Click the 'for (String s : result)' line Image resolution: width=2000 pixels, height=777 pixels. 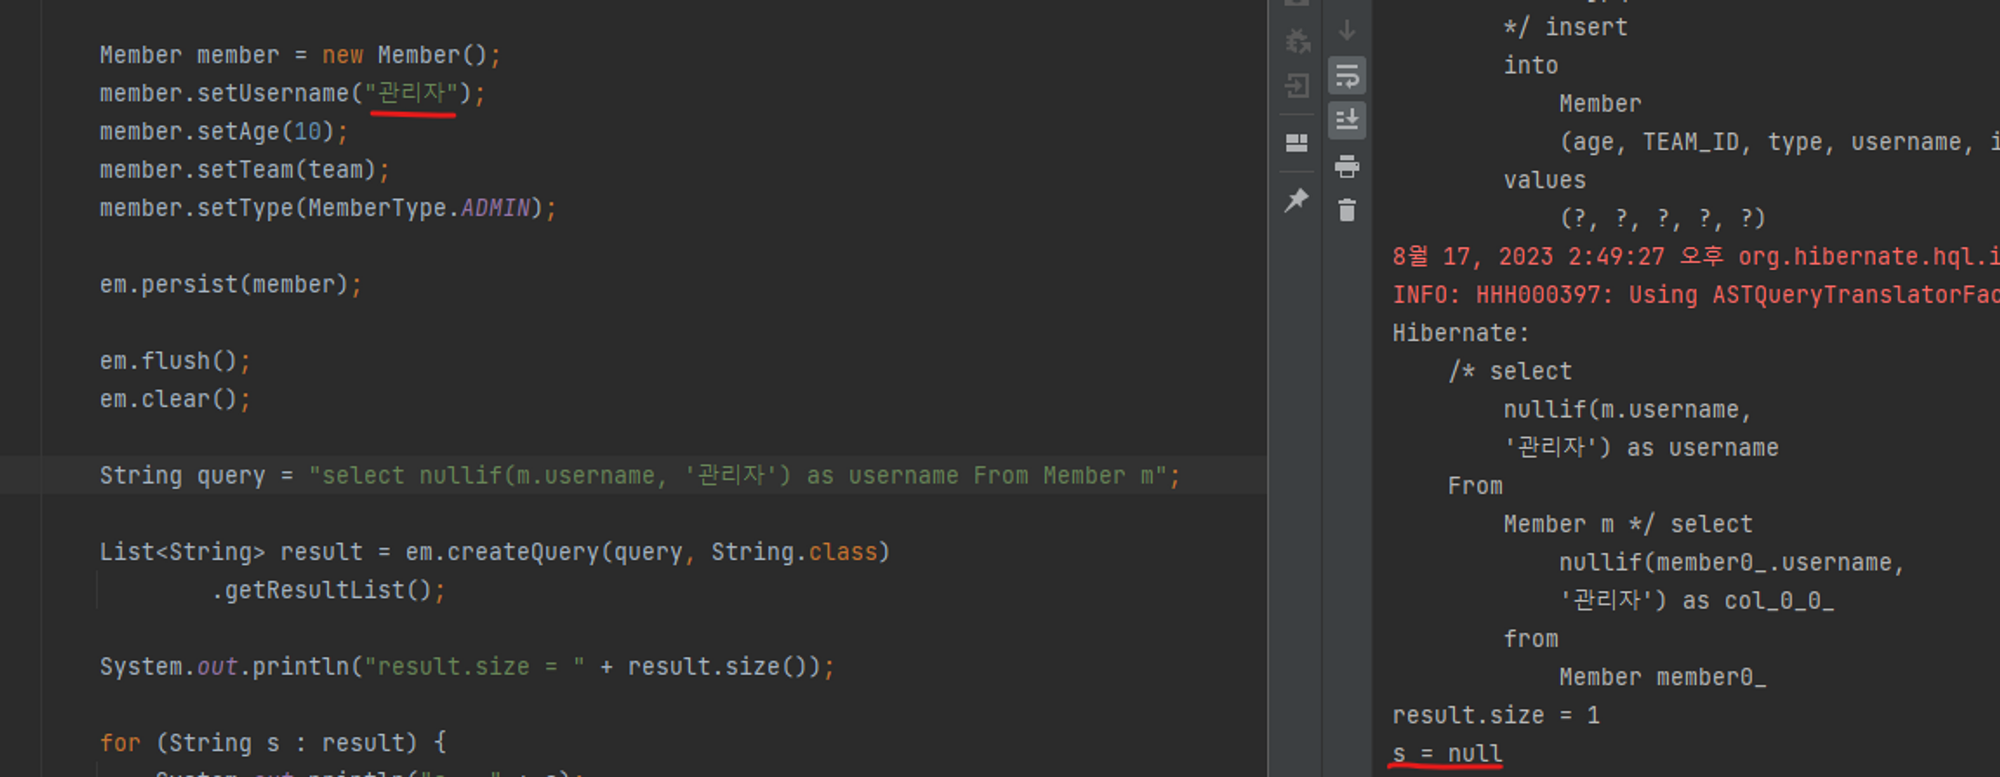[x=273, y=743]
